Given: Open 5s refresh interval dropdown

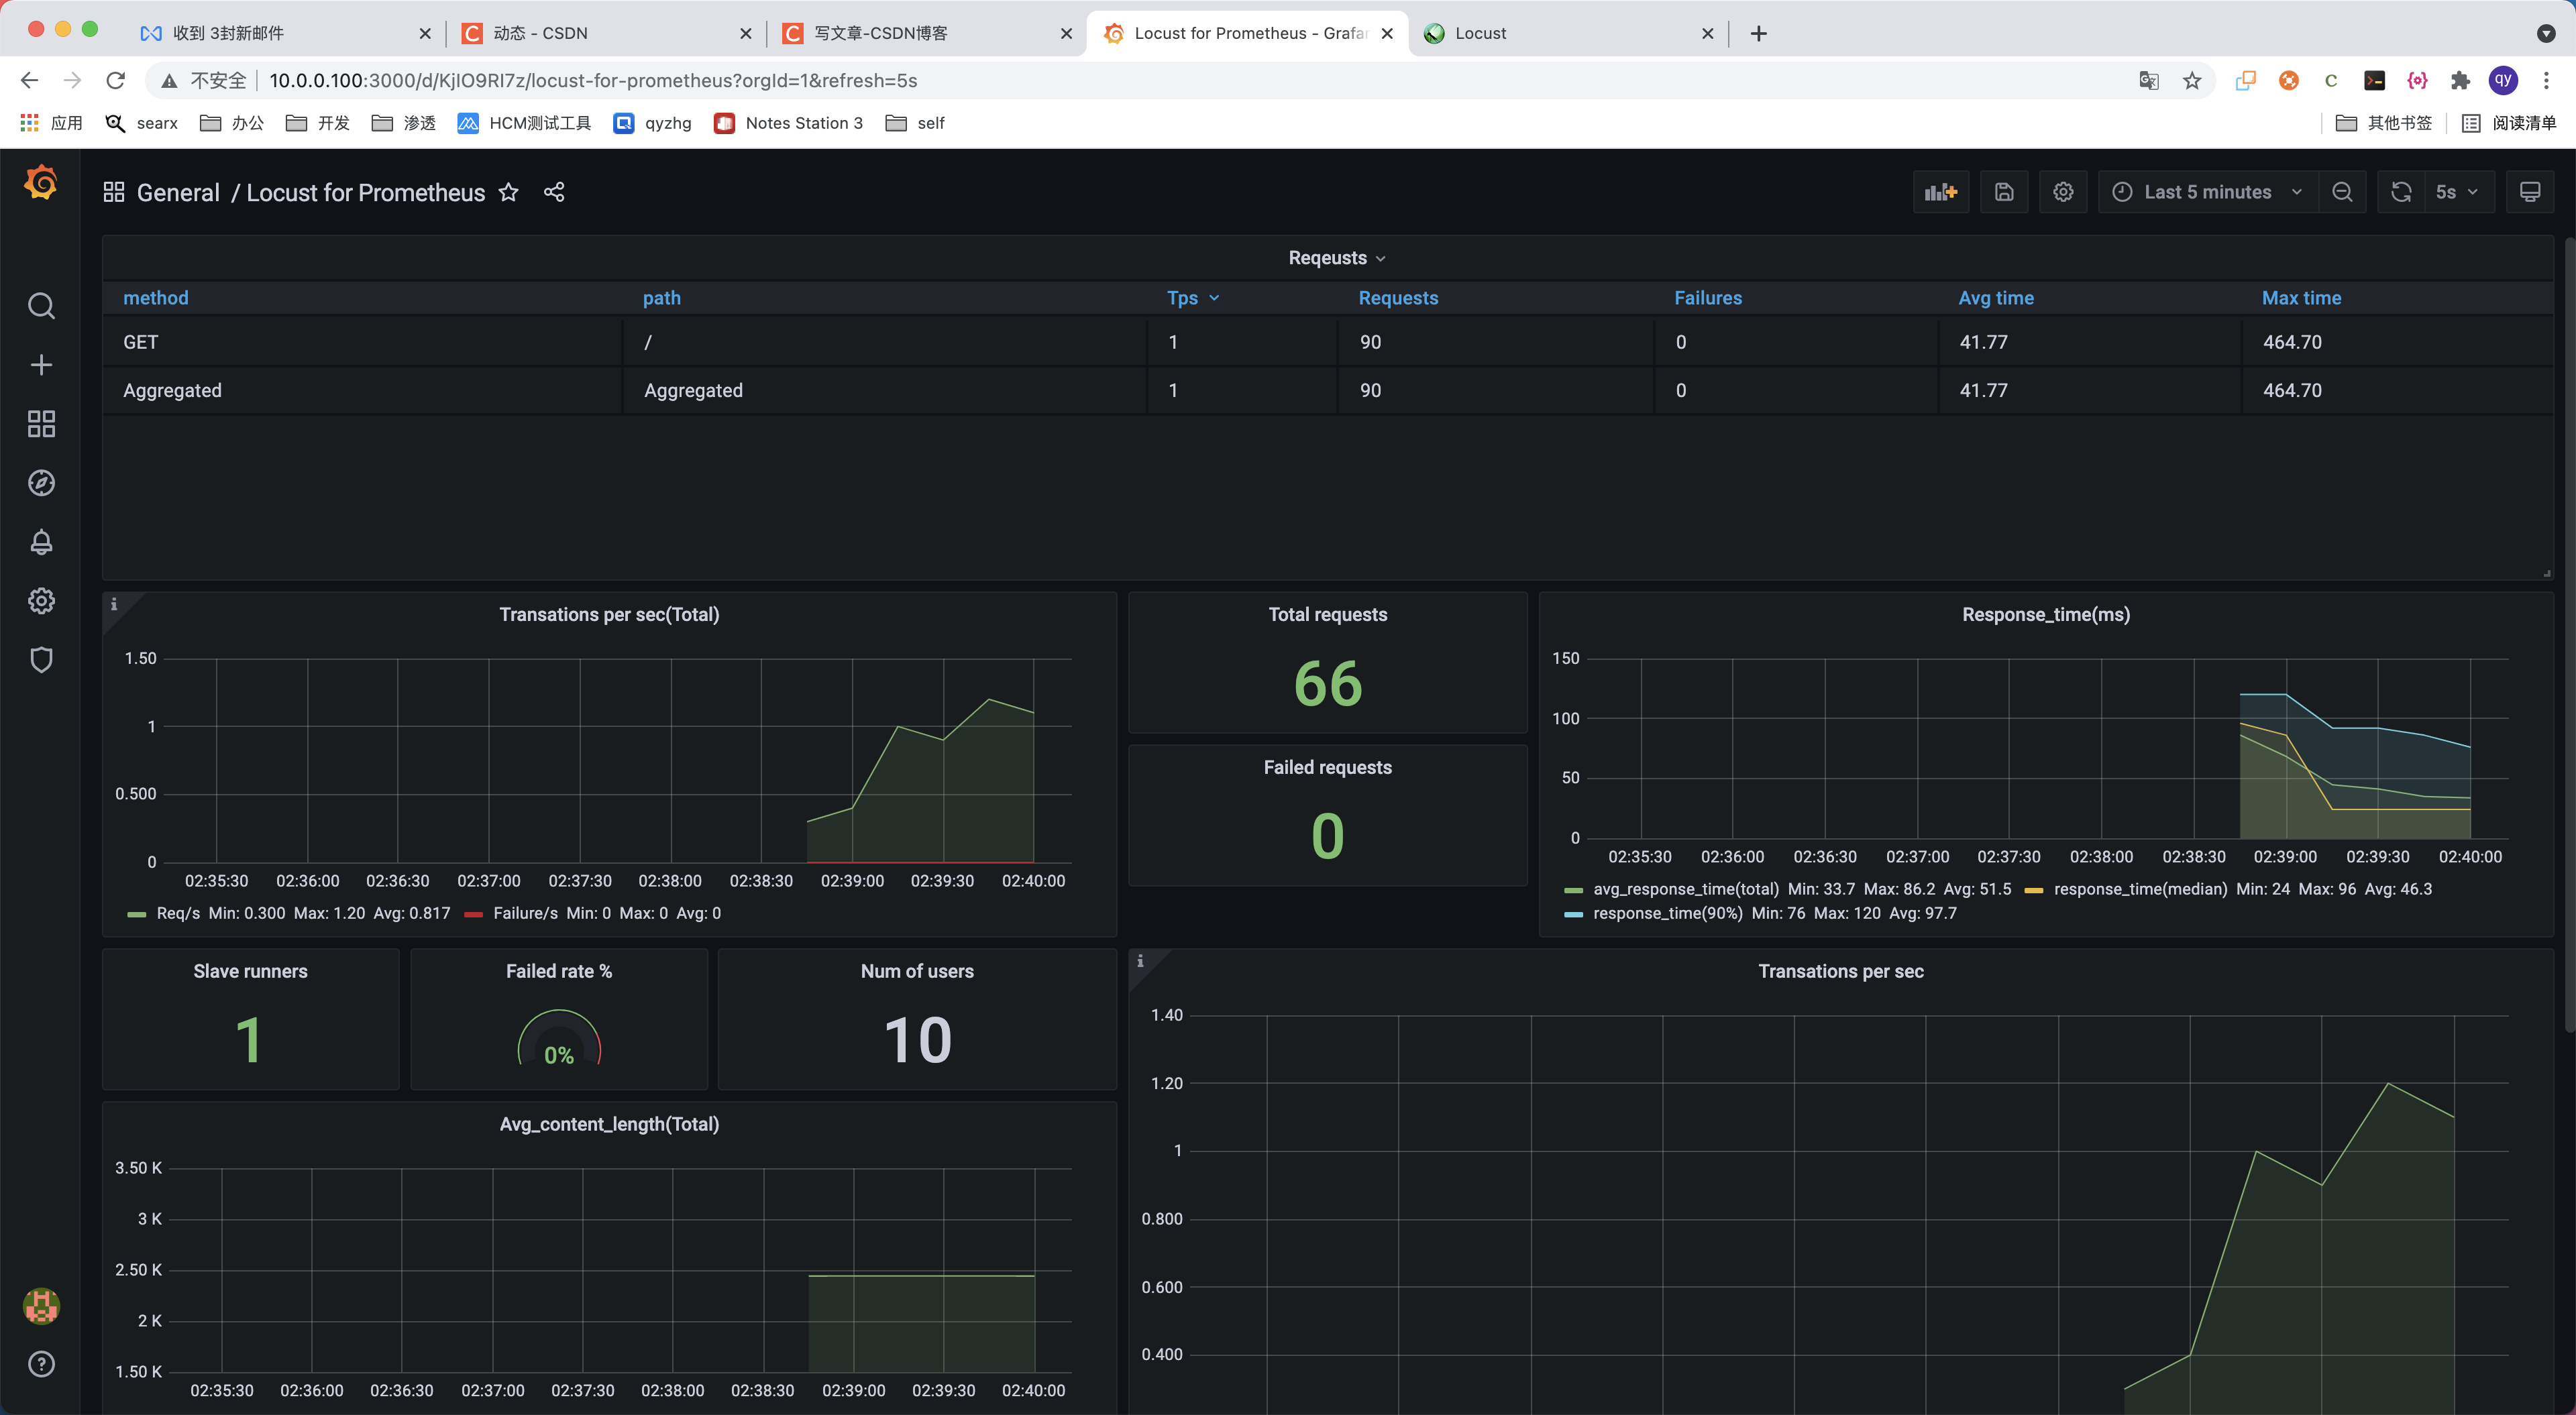Looking at the screenshot, I should click(2458, 192).
